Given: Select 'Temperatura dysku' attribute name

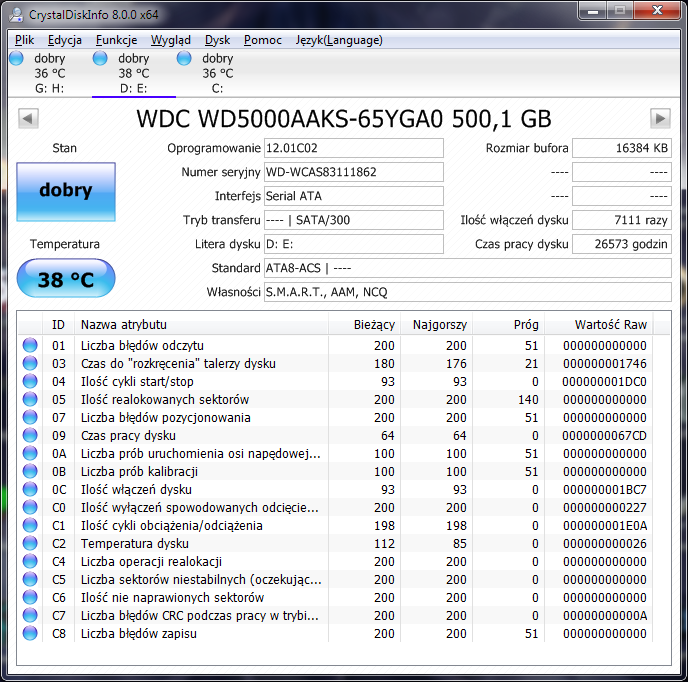Looking at the screenshot, I should (135, 544).
